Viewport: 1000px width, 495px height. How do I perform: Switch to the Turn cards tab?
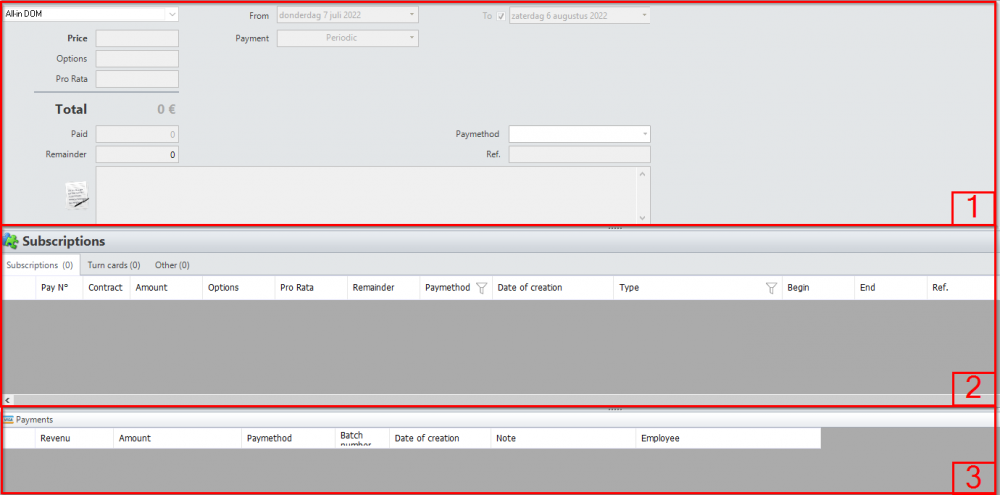click(x=113, y=265)
